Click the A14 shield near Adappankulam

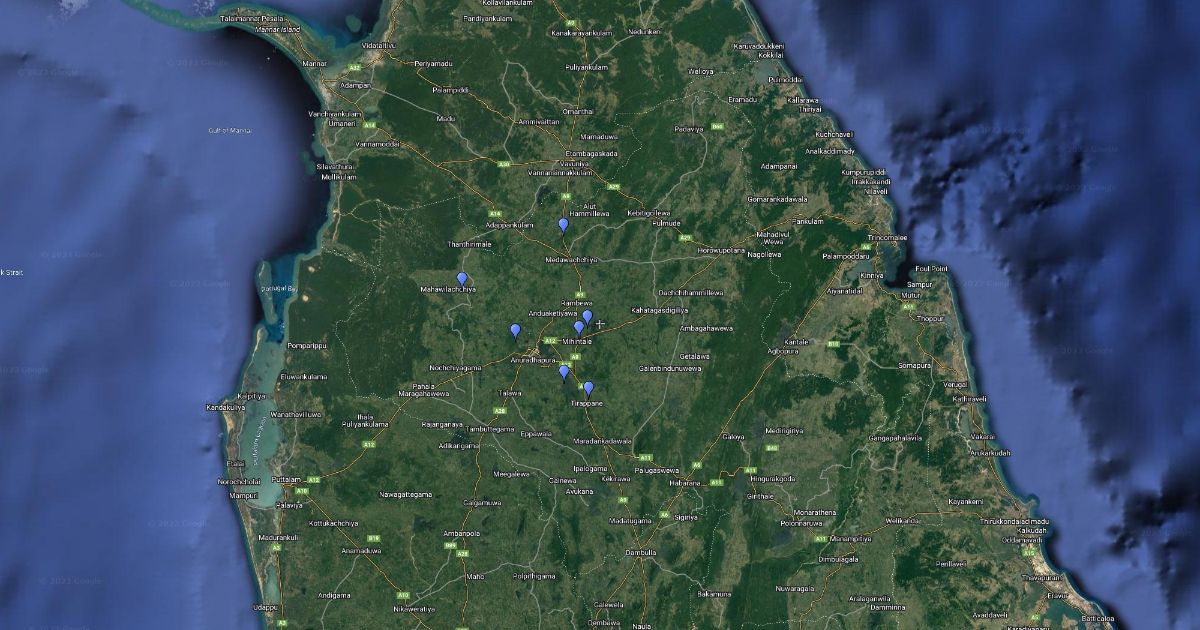(x=494, y=213)
